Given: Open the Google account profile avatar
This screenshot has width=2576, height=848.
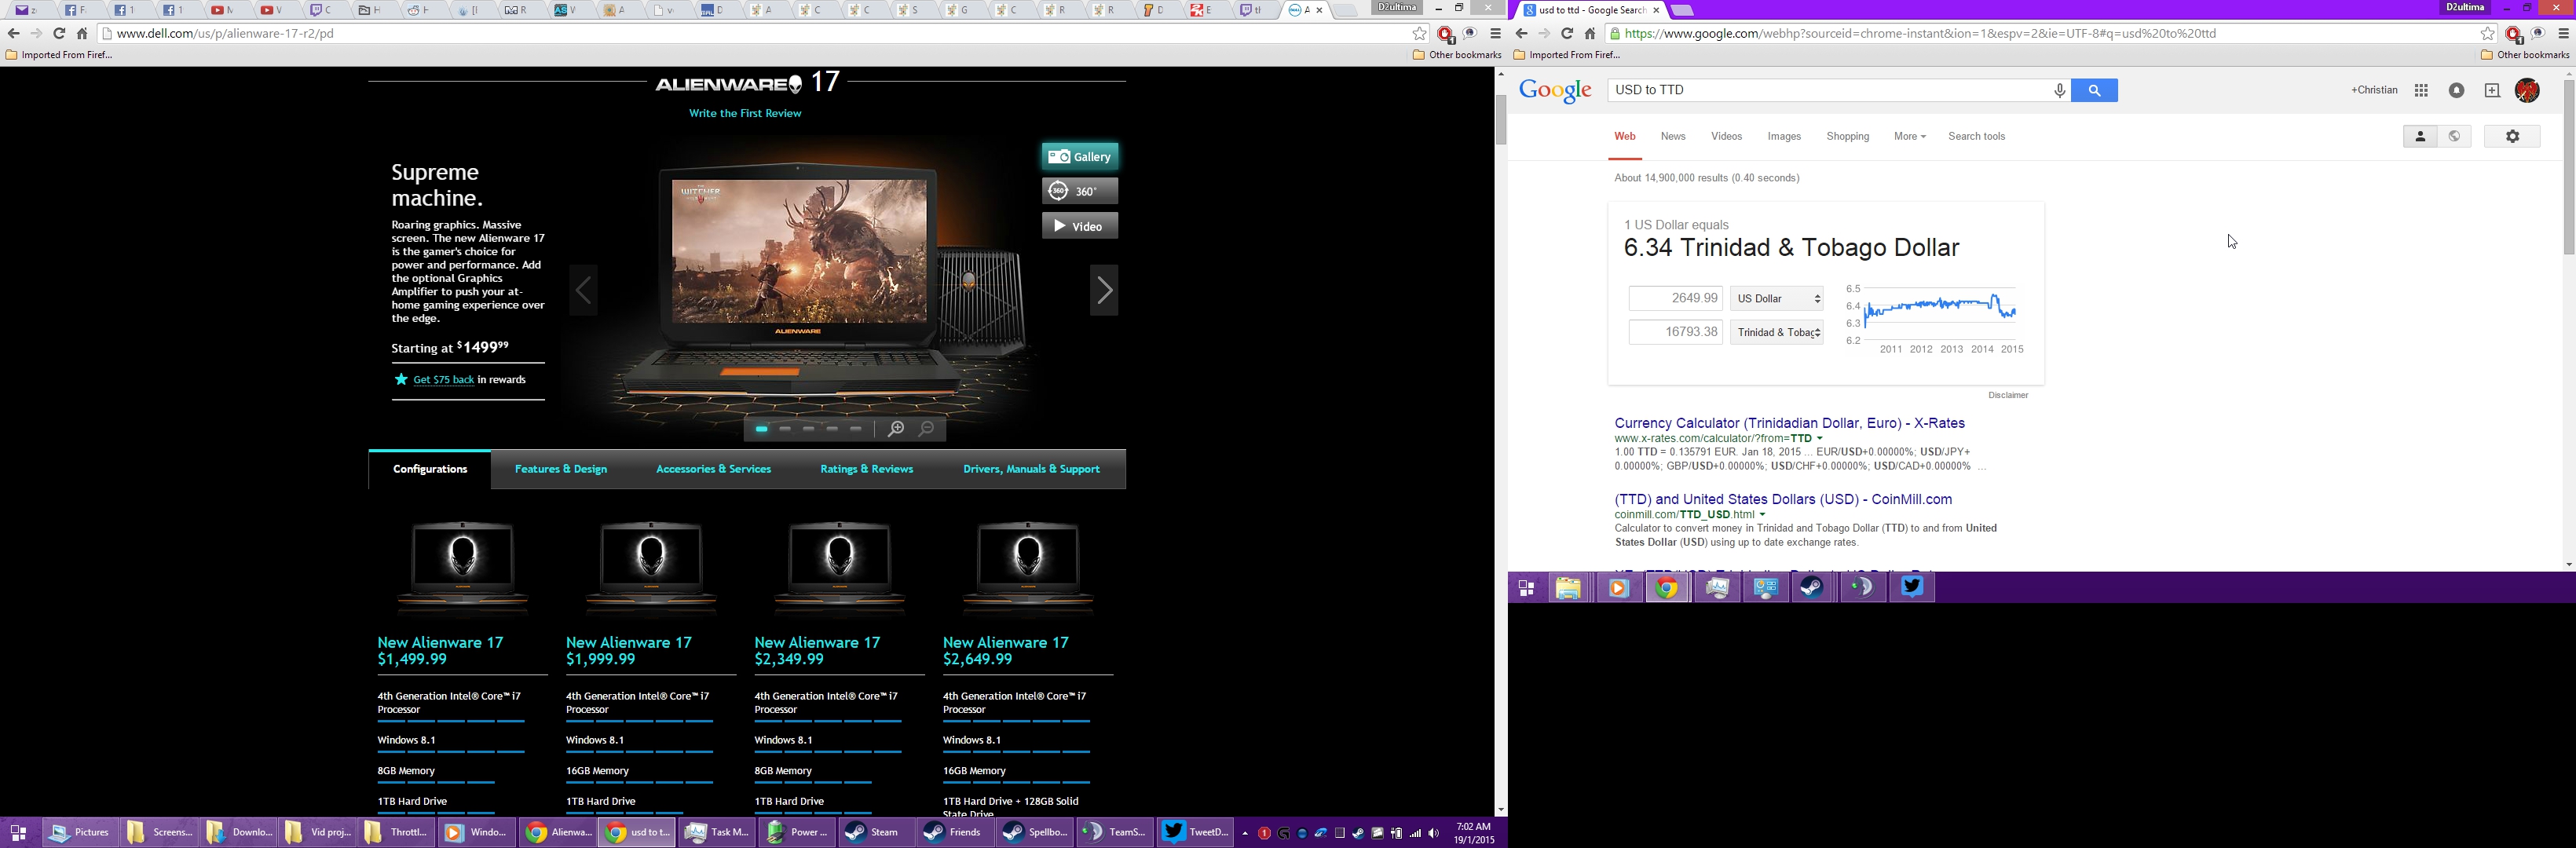Looking at the screenshot, I should pyautogui.click(x=2527, y=91).
